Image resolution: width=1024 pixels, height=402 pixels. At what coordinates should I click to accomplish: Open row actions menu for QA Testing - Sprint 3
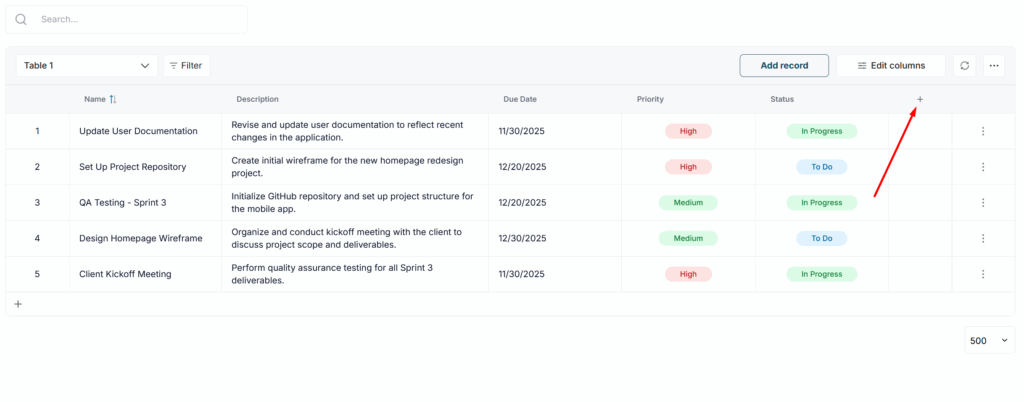coord(983,203)
